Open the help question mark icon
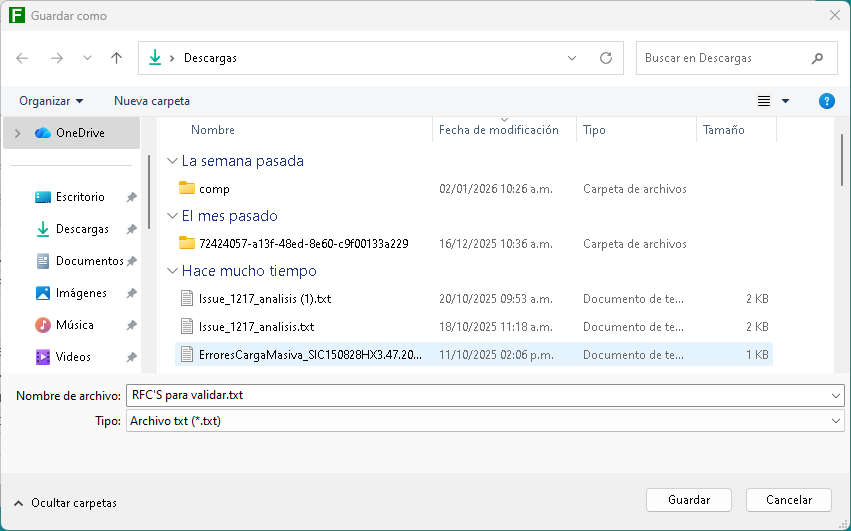851x531 pixels. (826, 101)
